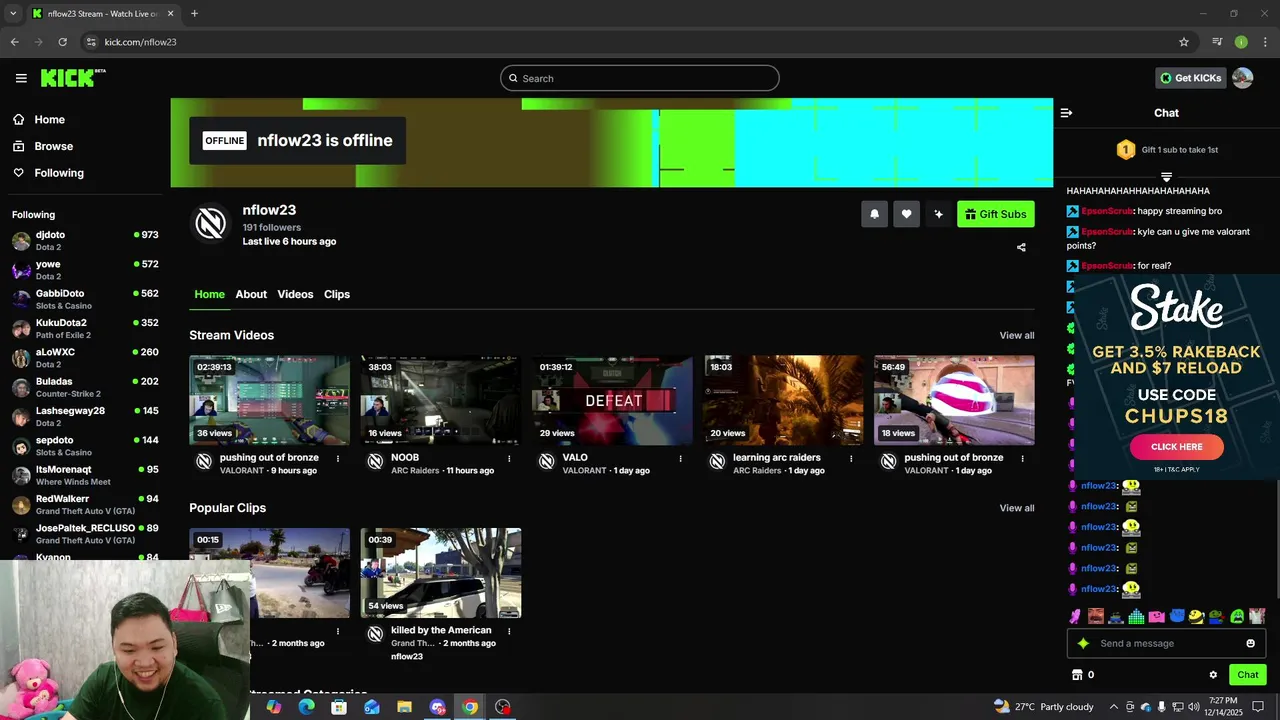
Task: Click the green sparkle icon in message box
Action: (x=1083, y=643)
